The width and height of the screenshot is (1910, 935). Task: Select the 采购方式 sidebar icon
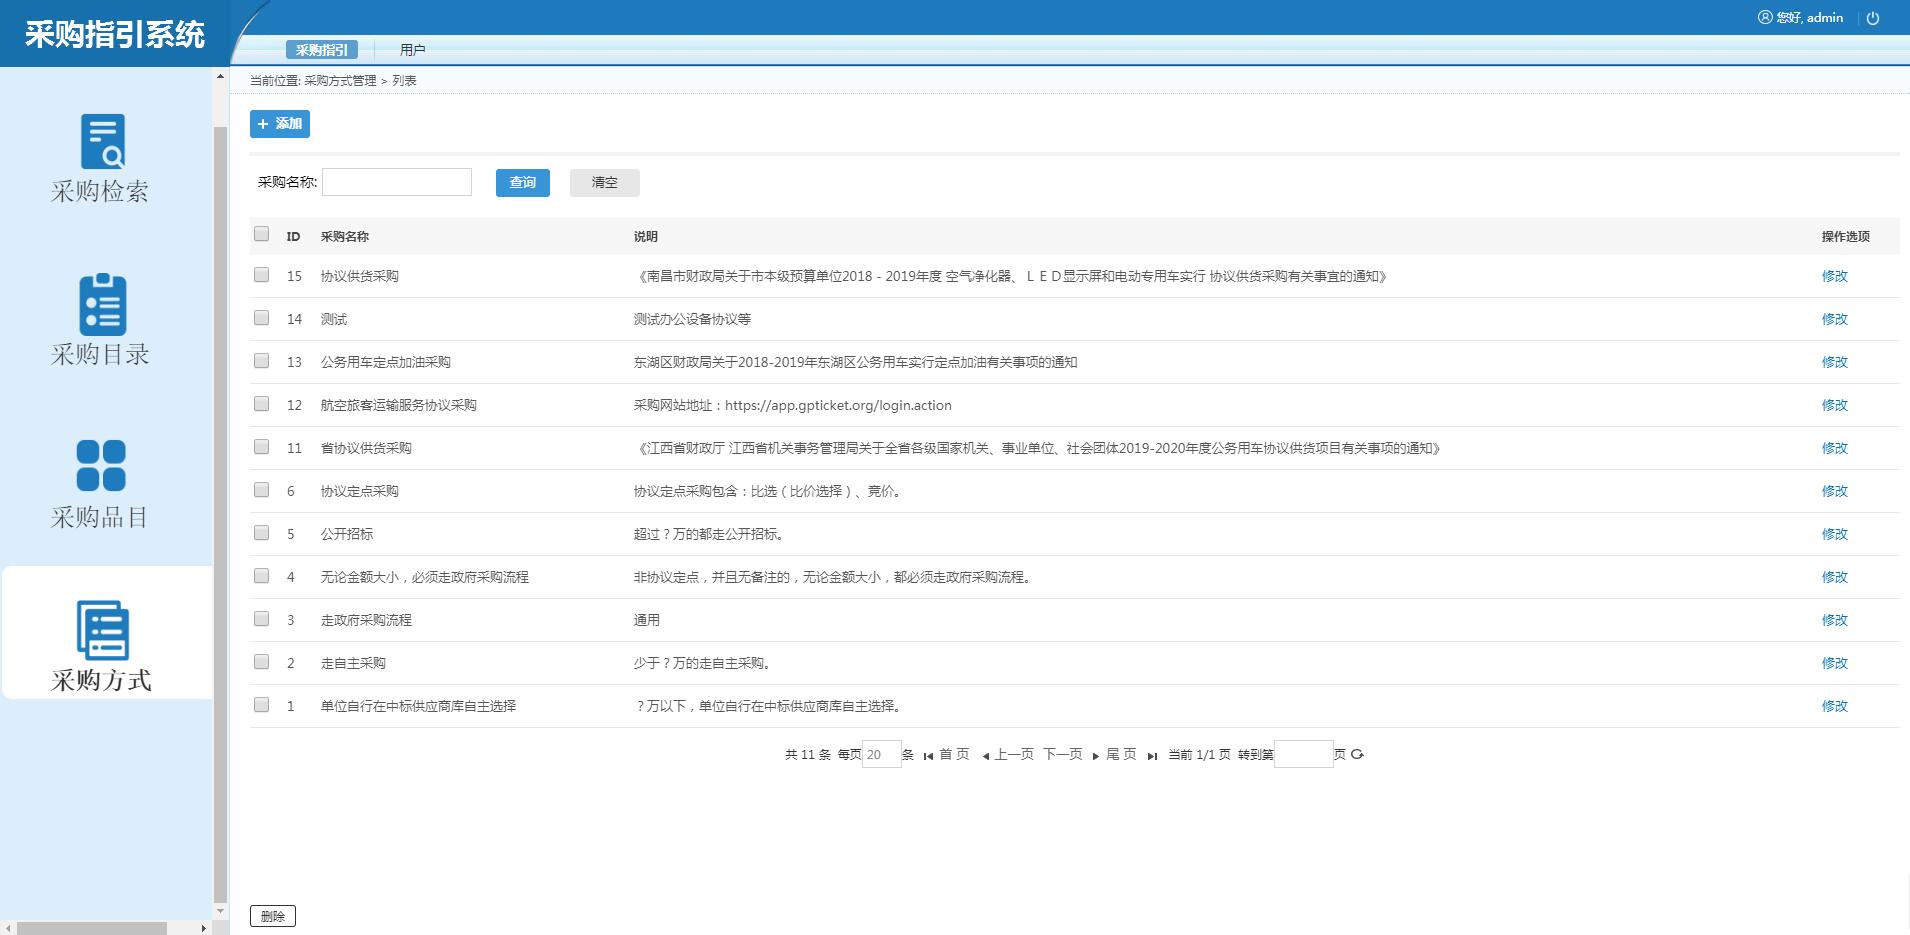[102, 631]
